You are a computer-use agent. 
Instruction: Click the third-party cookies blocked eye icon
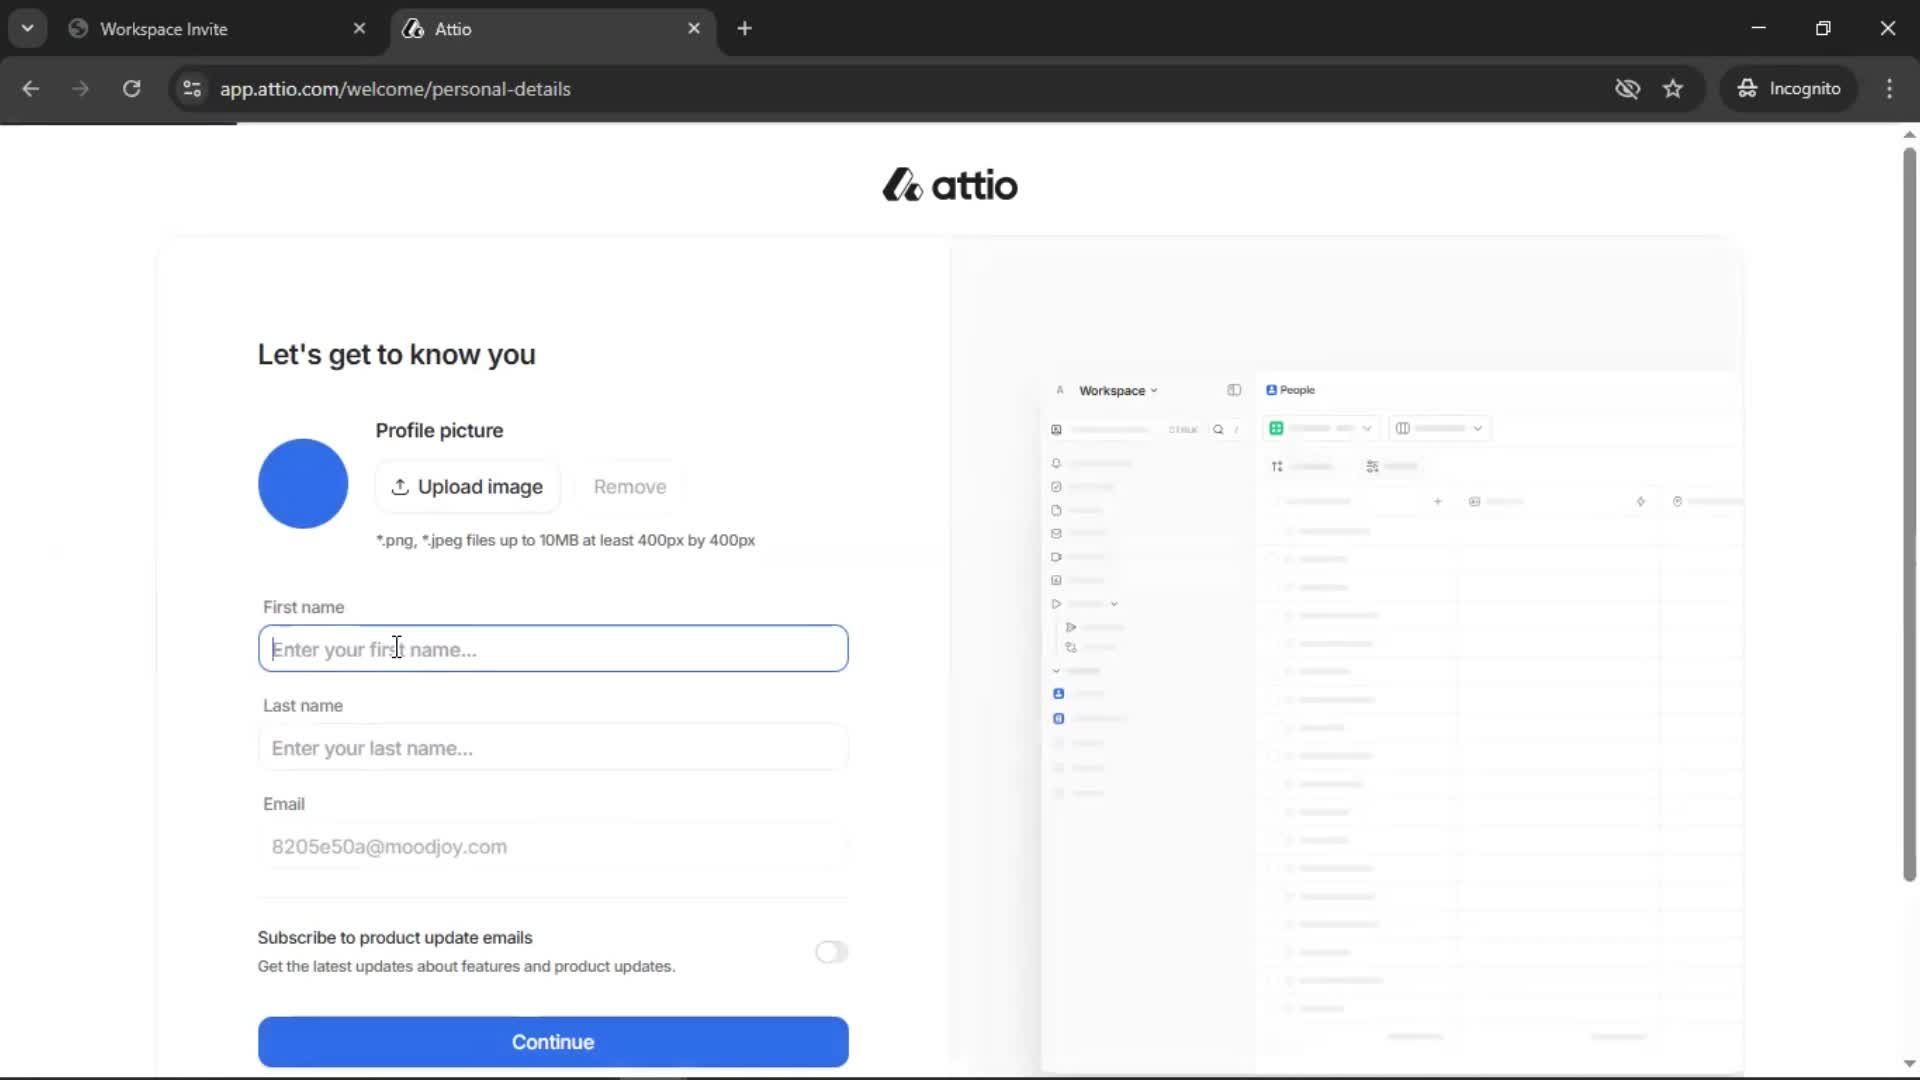[1627, 88]
